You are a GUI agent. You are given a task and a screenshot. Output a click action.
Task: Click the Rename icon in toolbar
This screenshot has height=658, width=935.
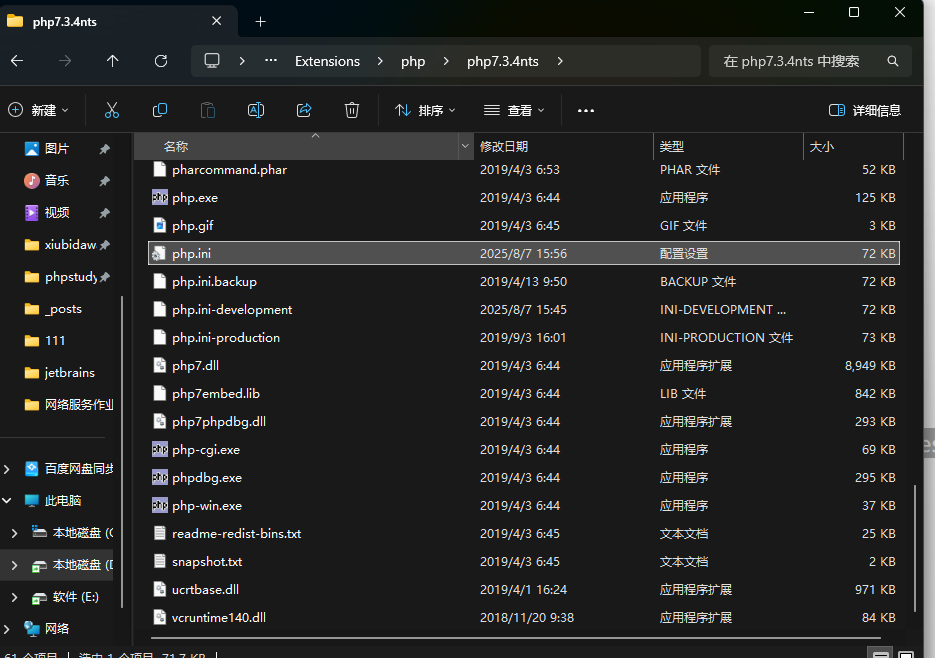click(x=256, y=110)
